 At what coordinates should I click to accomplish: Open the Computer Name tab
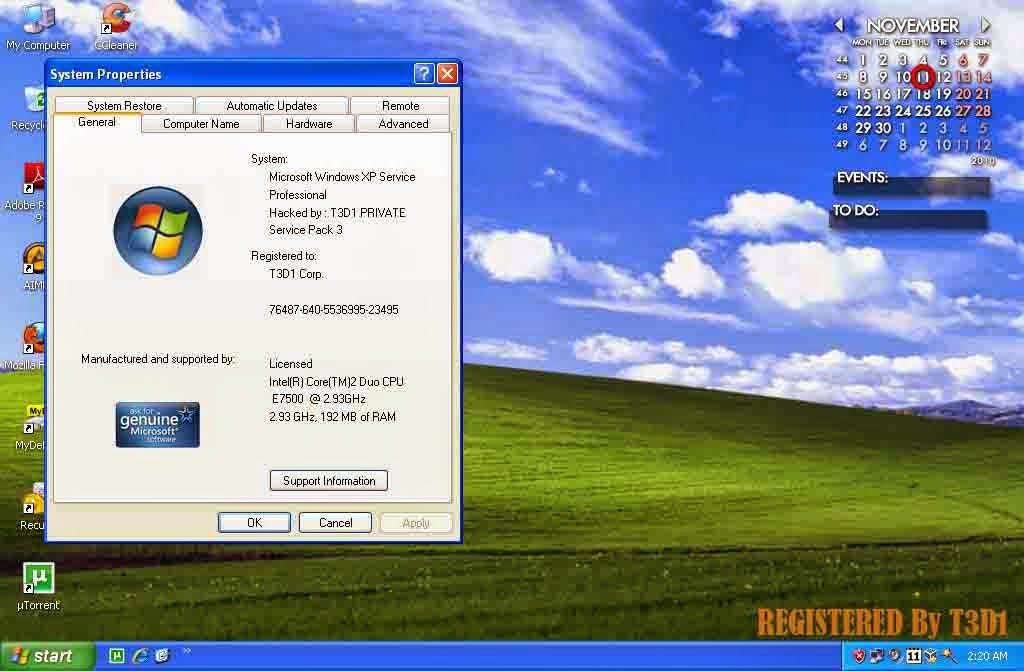click(201, 123)
